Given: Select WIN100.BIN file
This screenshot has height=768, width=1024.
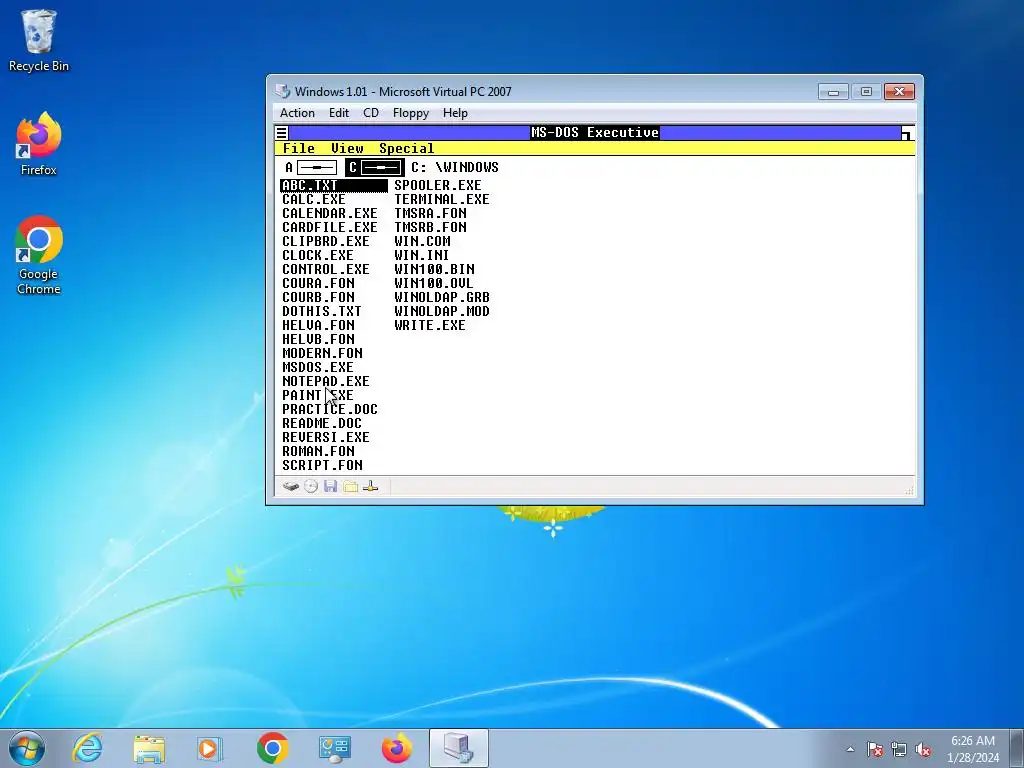Looking at the screenshot, I should 434,269.
